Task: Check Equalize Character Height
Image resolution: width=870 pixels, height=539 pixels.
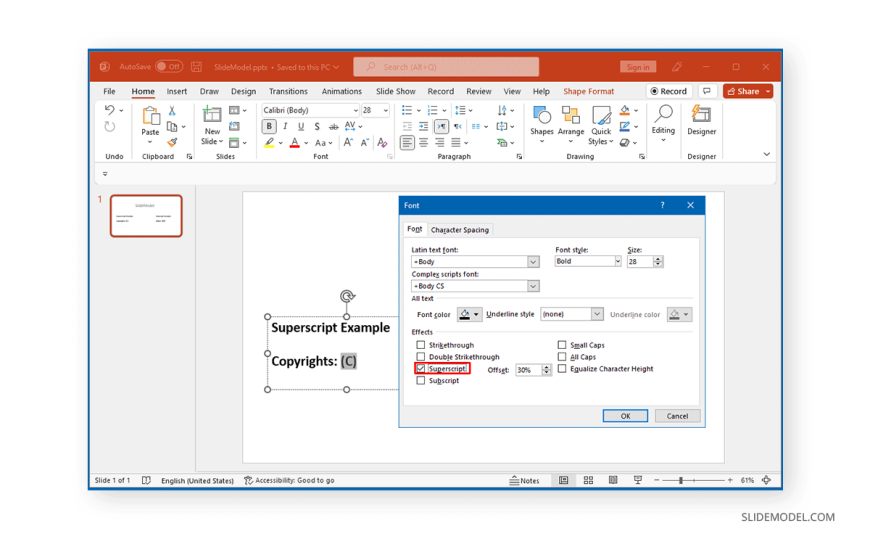Action: pyautogui.click(x=562, y=369)
